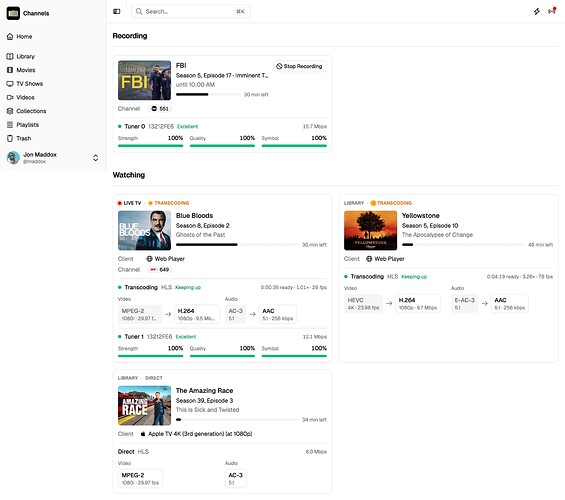Click the Trash bin icon
Viewport: 565px width, 500px height.
pos(10,138)
